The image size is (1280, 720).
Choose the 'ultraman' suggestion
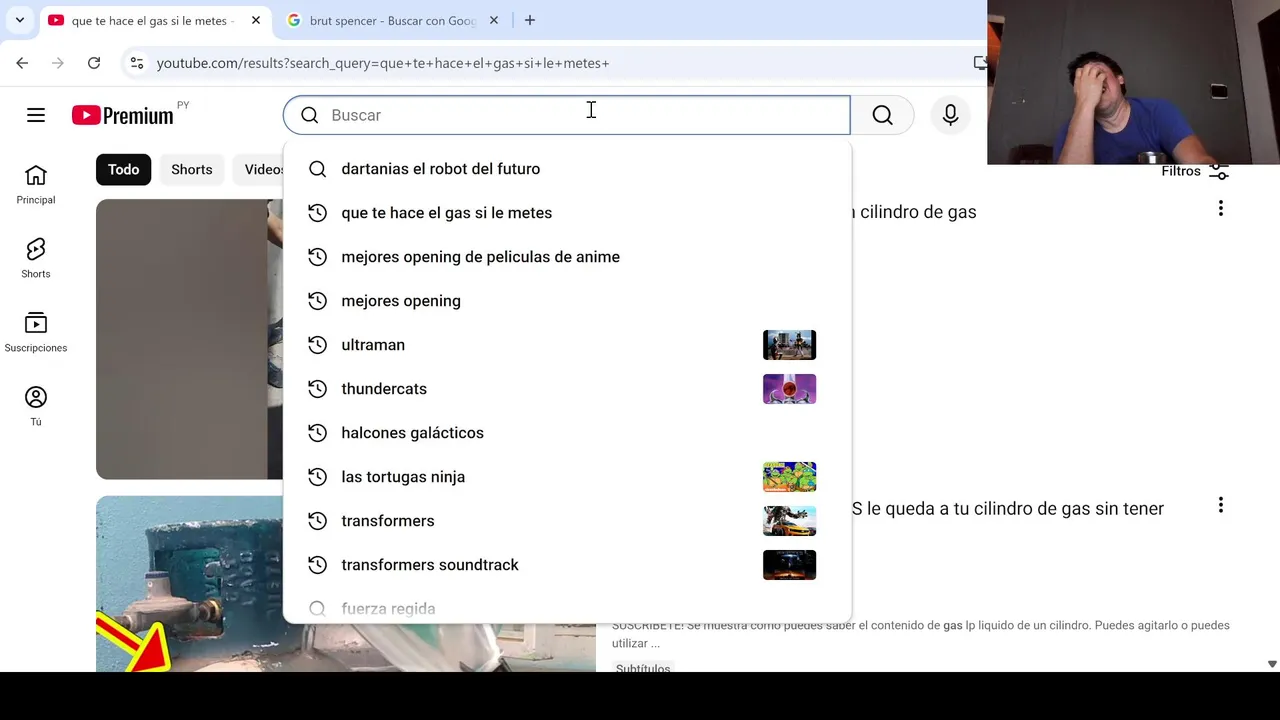point(567,345)
